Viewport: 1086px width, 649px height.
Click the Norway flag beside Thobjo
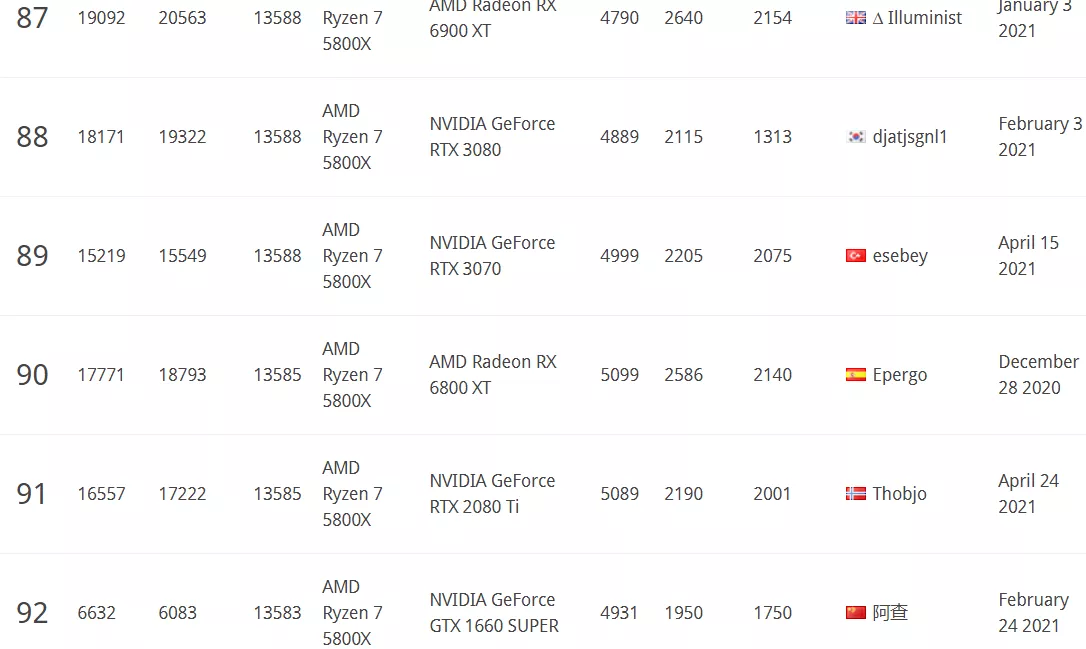(x=855, y=494)
